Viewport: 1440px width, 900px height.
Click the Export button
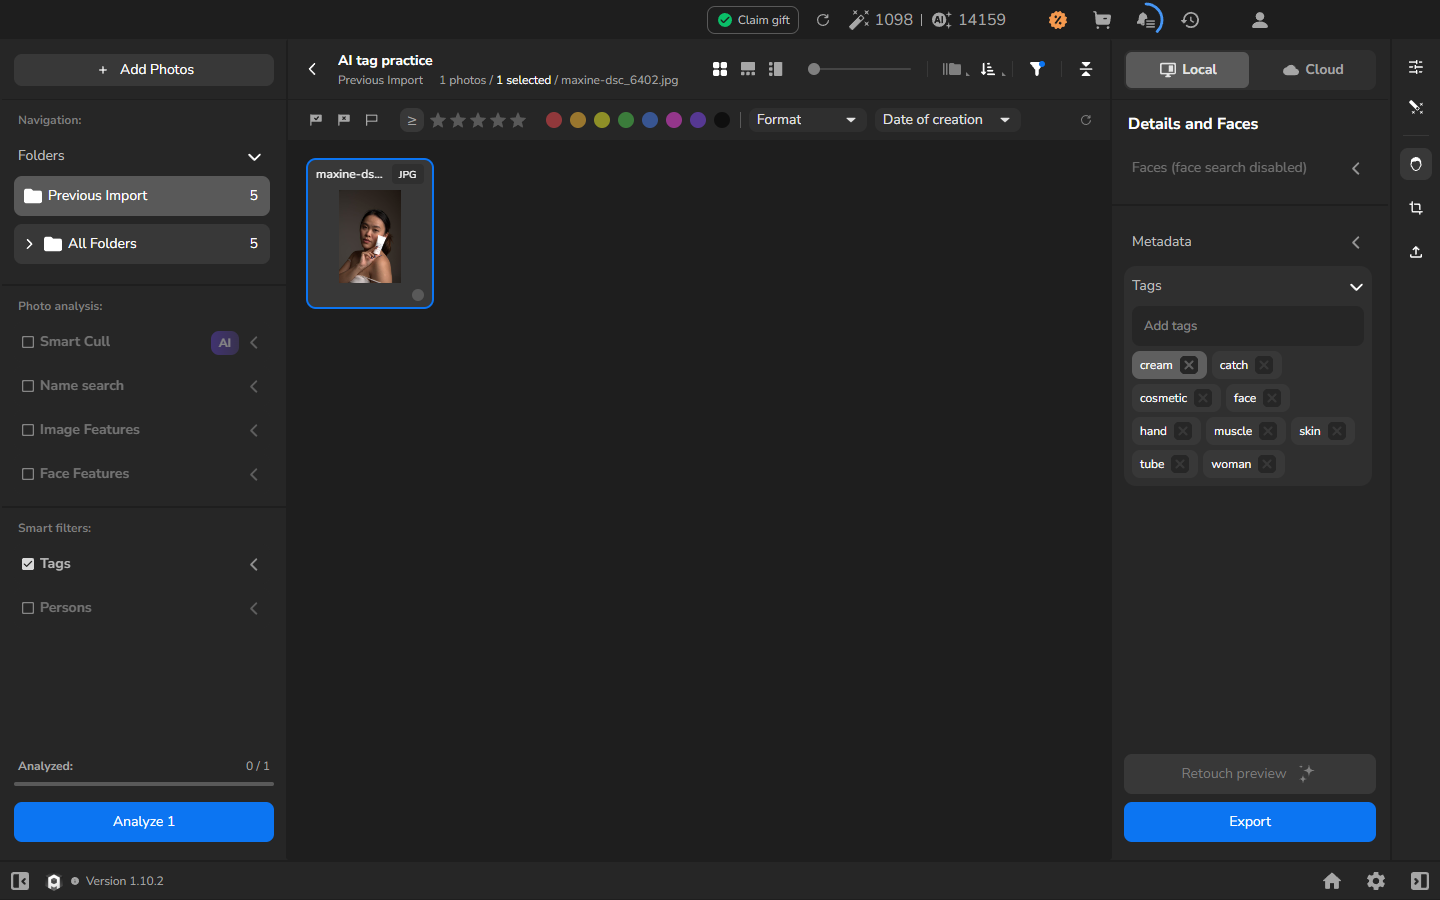point(1250,822)
